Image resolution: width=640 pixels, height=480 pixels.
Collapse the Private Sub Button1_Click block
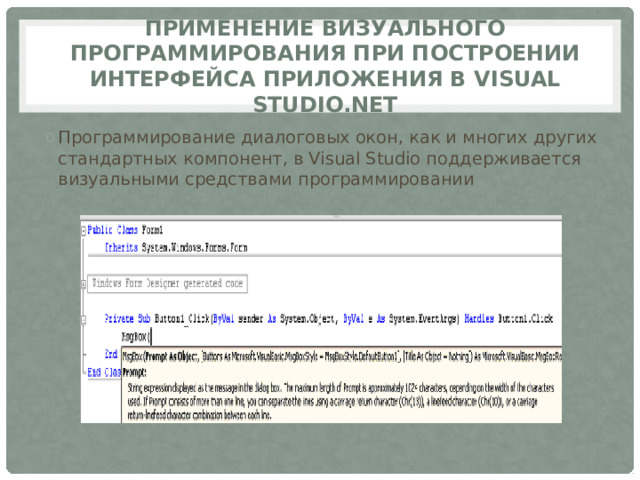click(x=84, y=319)
